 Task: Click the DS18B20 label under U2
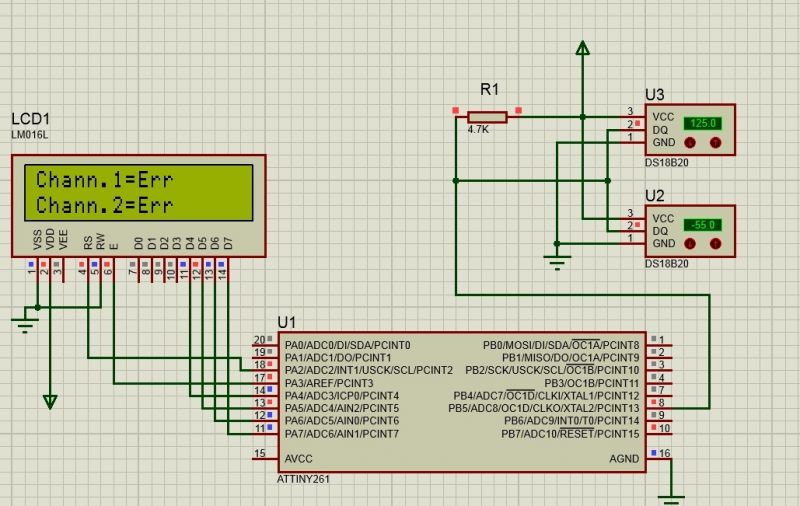point(667,263)
